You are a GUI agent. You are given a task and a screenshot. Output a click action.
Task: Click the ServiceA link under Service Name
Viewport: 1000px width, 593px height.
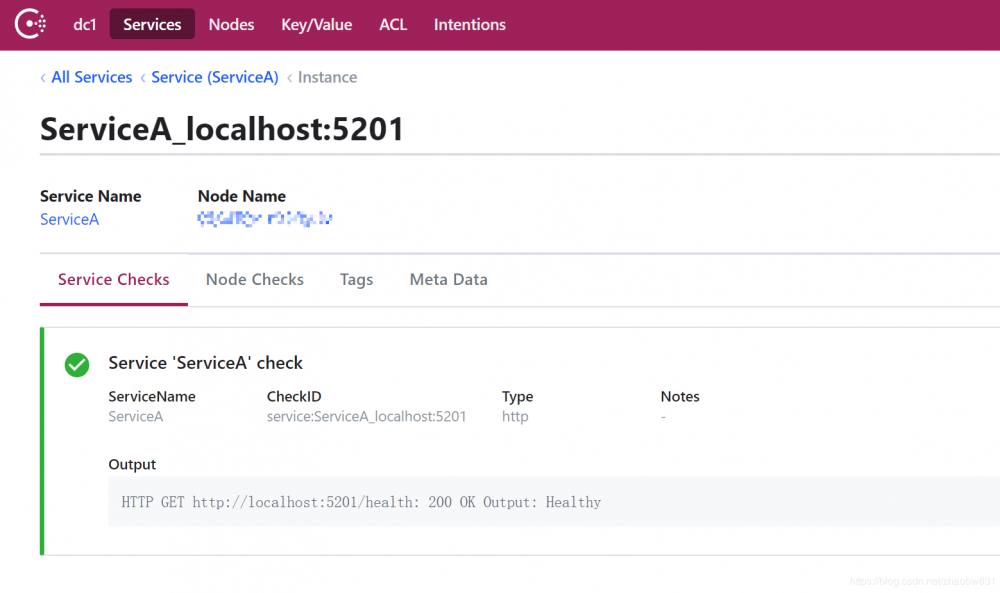pyautogui.click(x=69, y=219)
